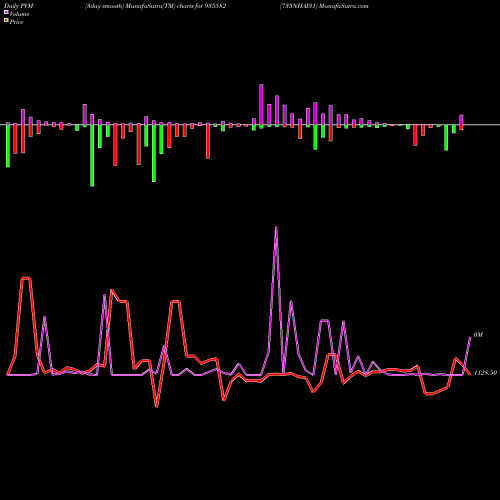This screenshot has height=500, width=500.
Task: Click the tallest purple volume line peak
Action: click(x=276, y=228)
